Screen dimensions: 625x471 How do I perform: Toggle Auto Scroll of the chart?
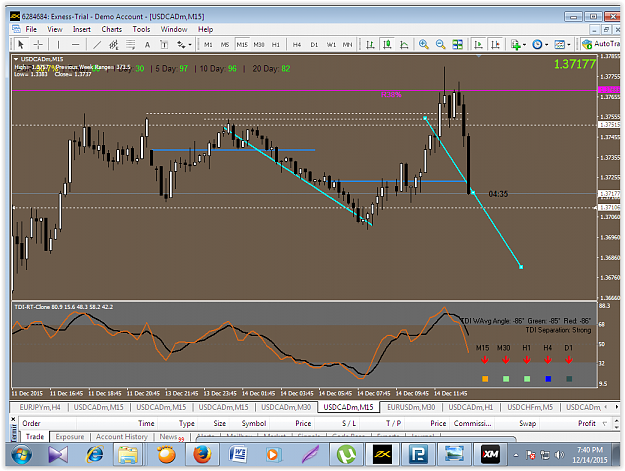(478, 44)
